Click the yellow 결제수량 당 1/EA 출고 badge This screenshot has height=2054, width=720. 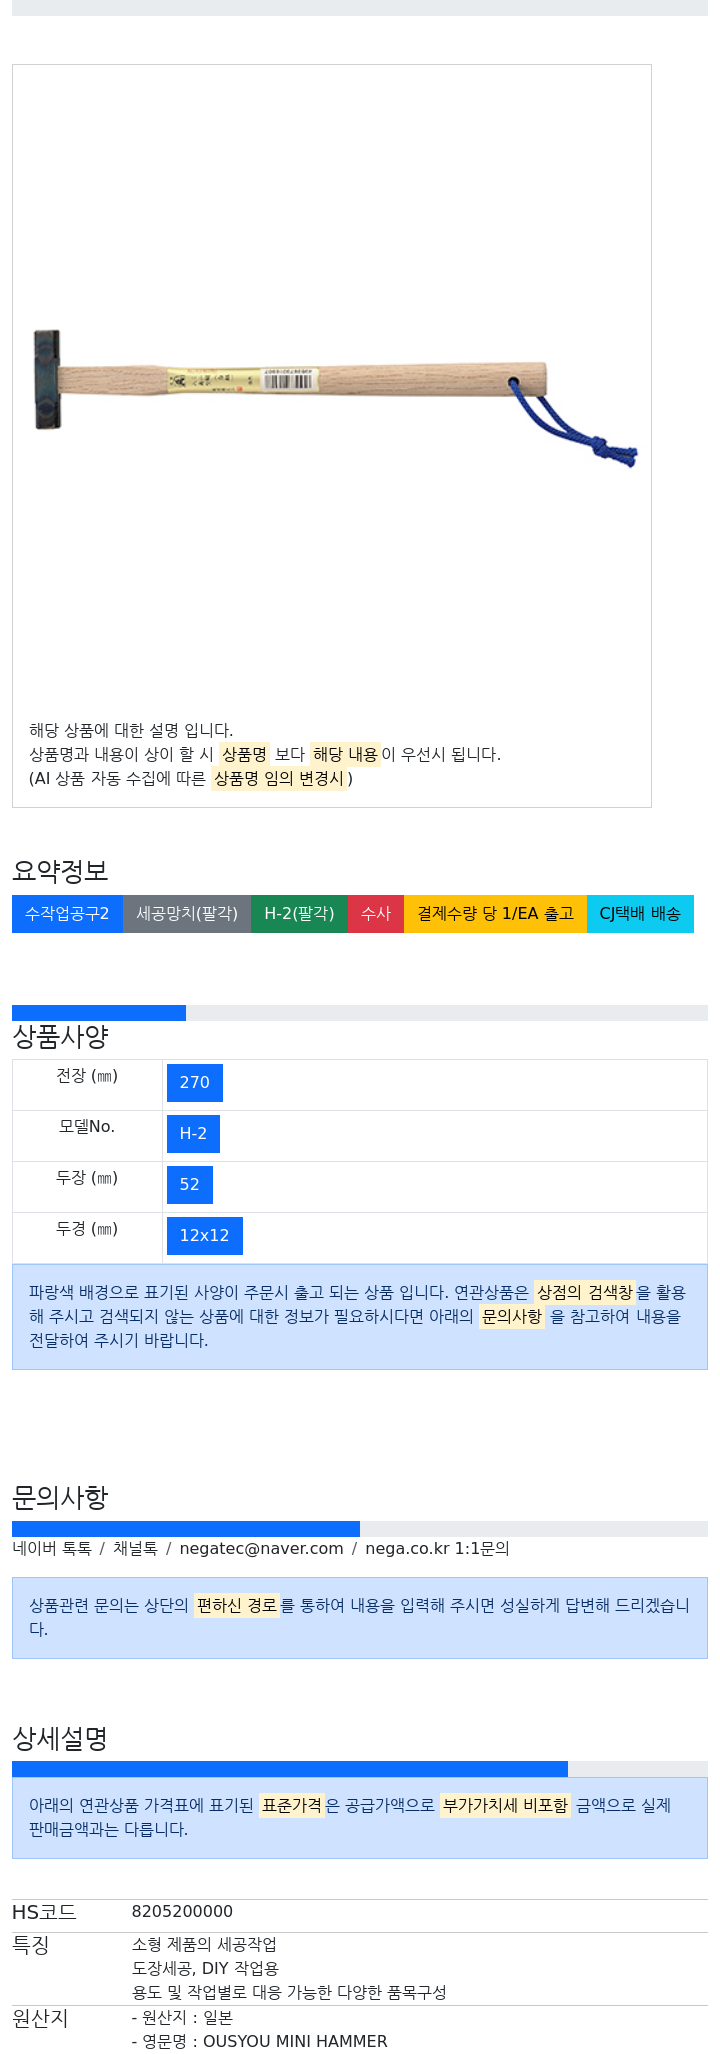click(495, 914)
